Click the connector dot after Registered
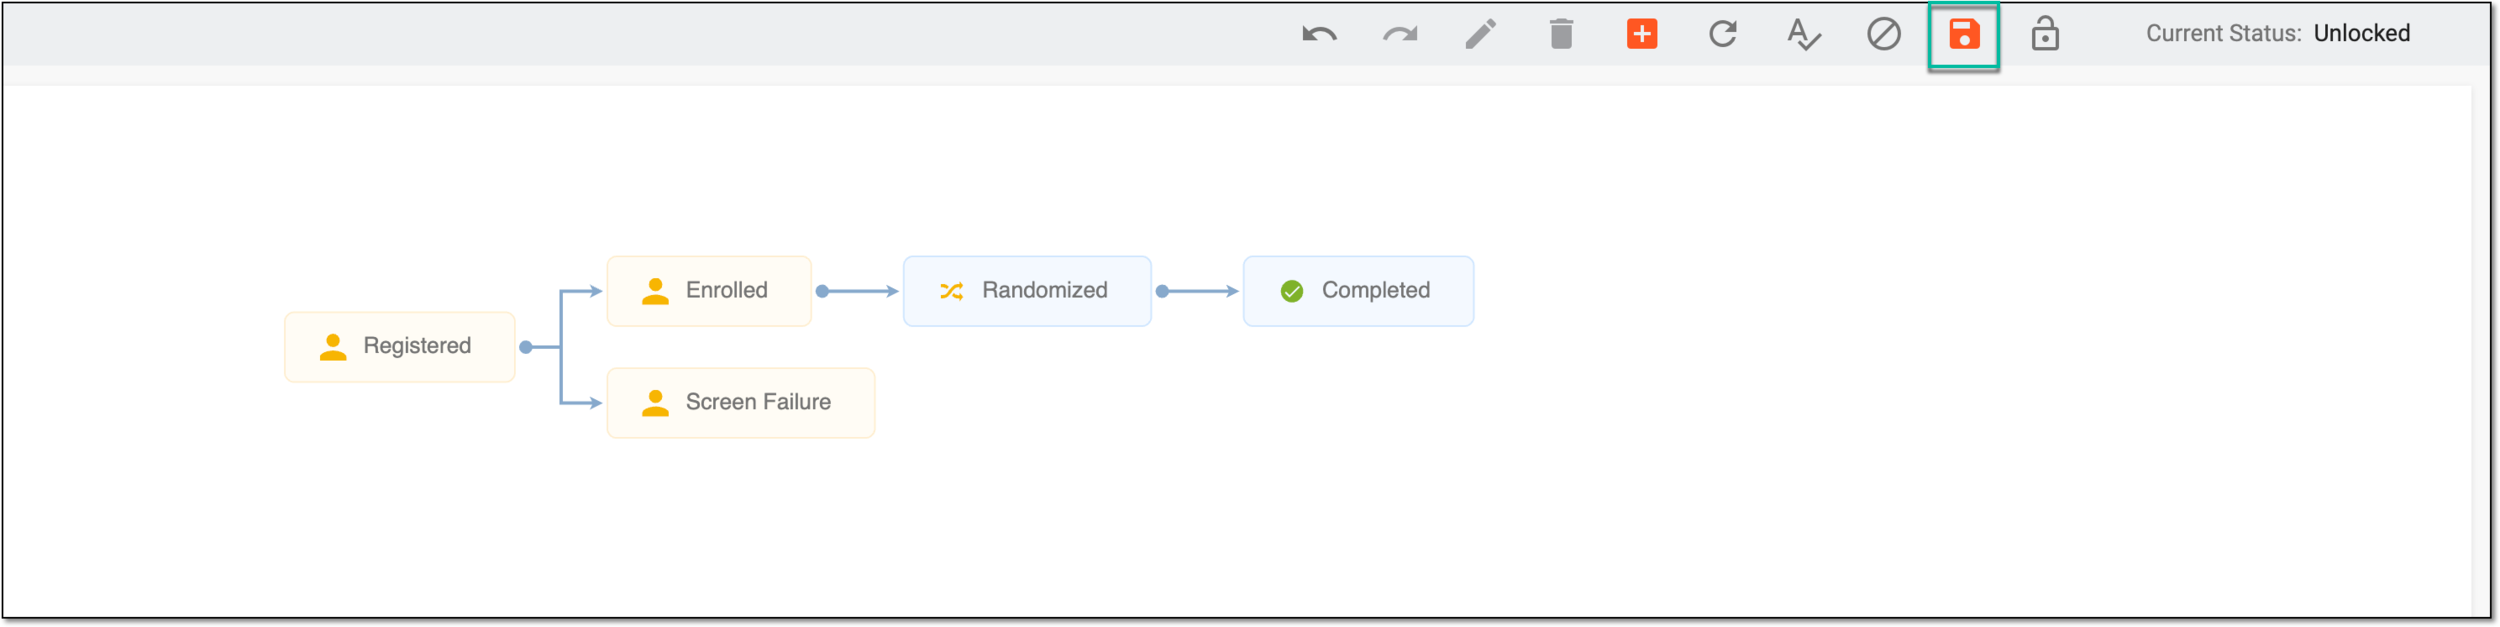2500x627 pixels. click(x=526, y=347)
